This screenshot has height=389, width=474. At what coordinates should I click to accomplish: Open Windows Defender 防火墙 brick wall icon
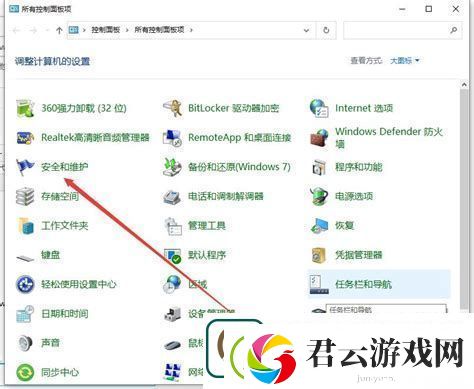(319, 138)
